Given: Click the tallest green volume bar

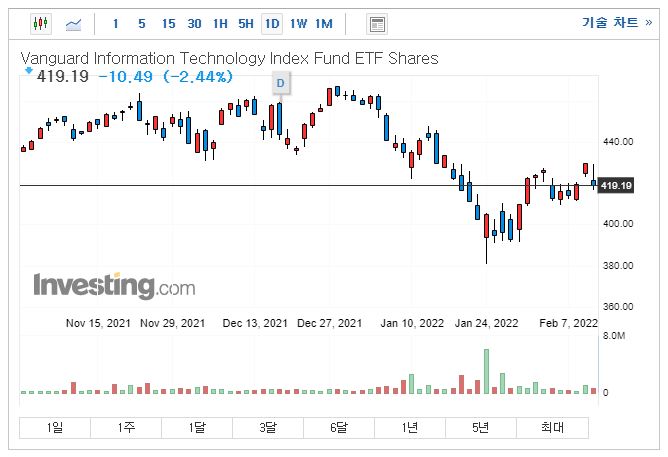Looking at the screenshot, I should (486, 371).
